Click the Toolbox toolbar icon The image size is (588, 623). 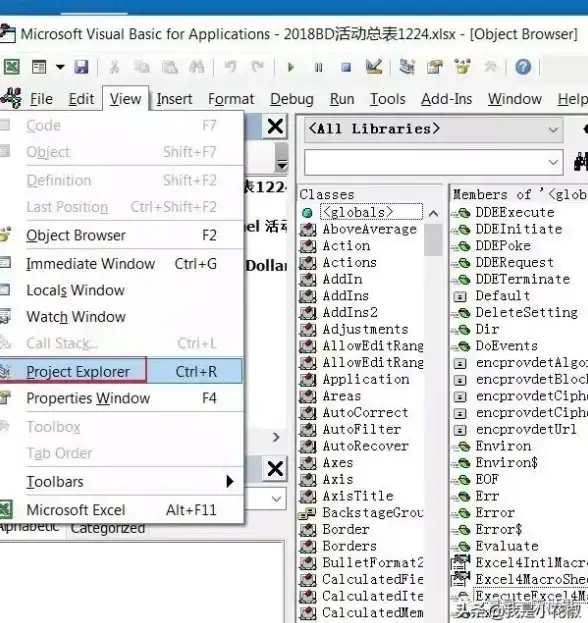490,67
